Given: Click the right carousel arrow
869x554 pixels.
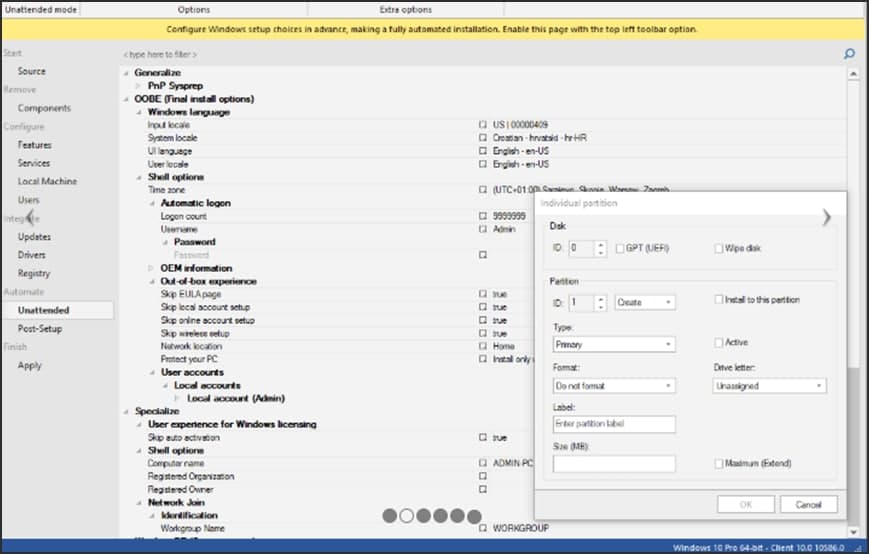Looking at the screenshot, I should (x=826, y=217).
